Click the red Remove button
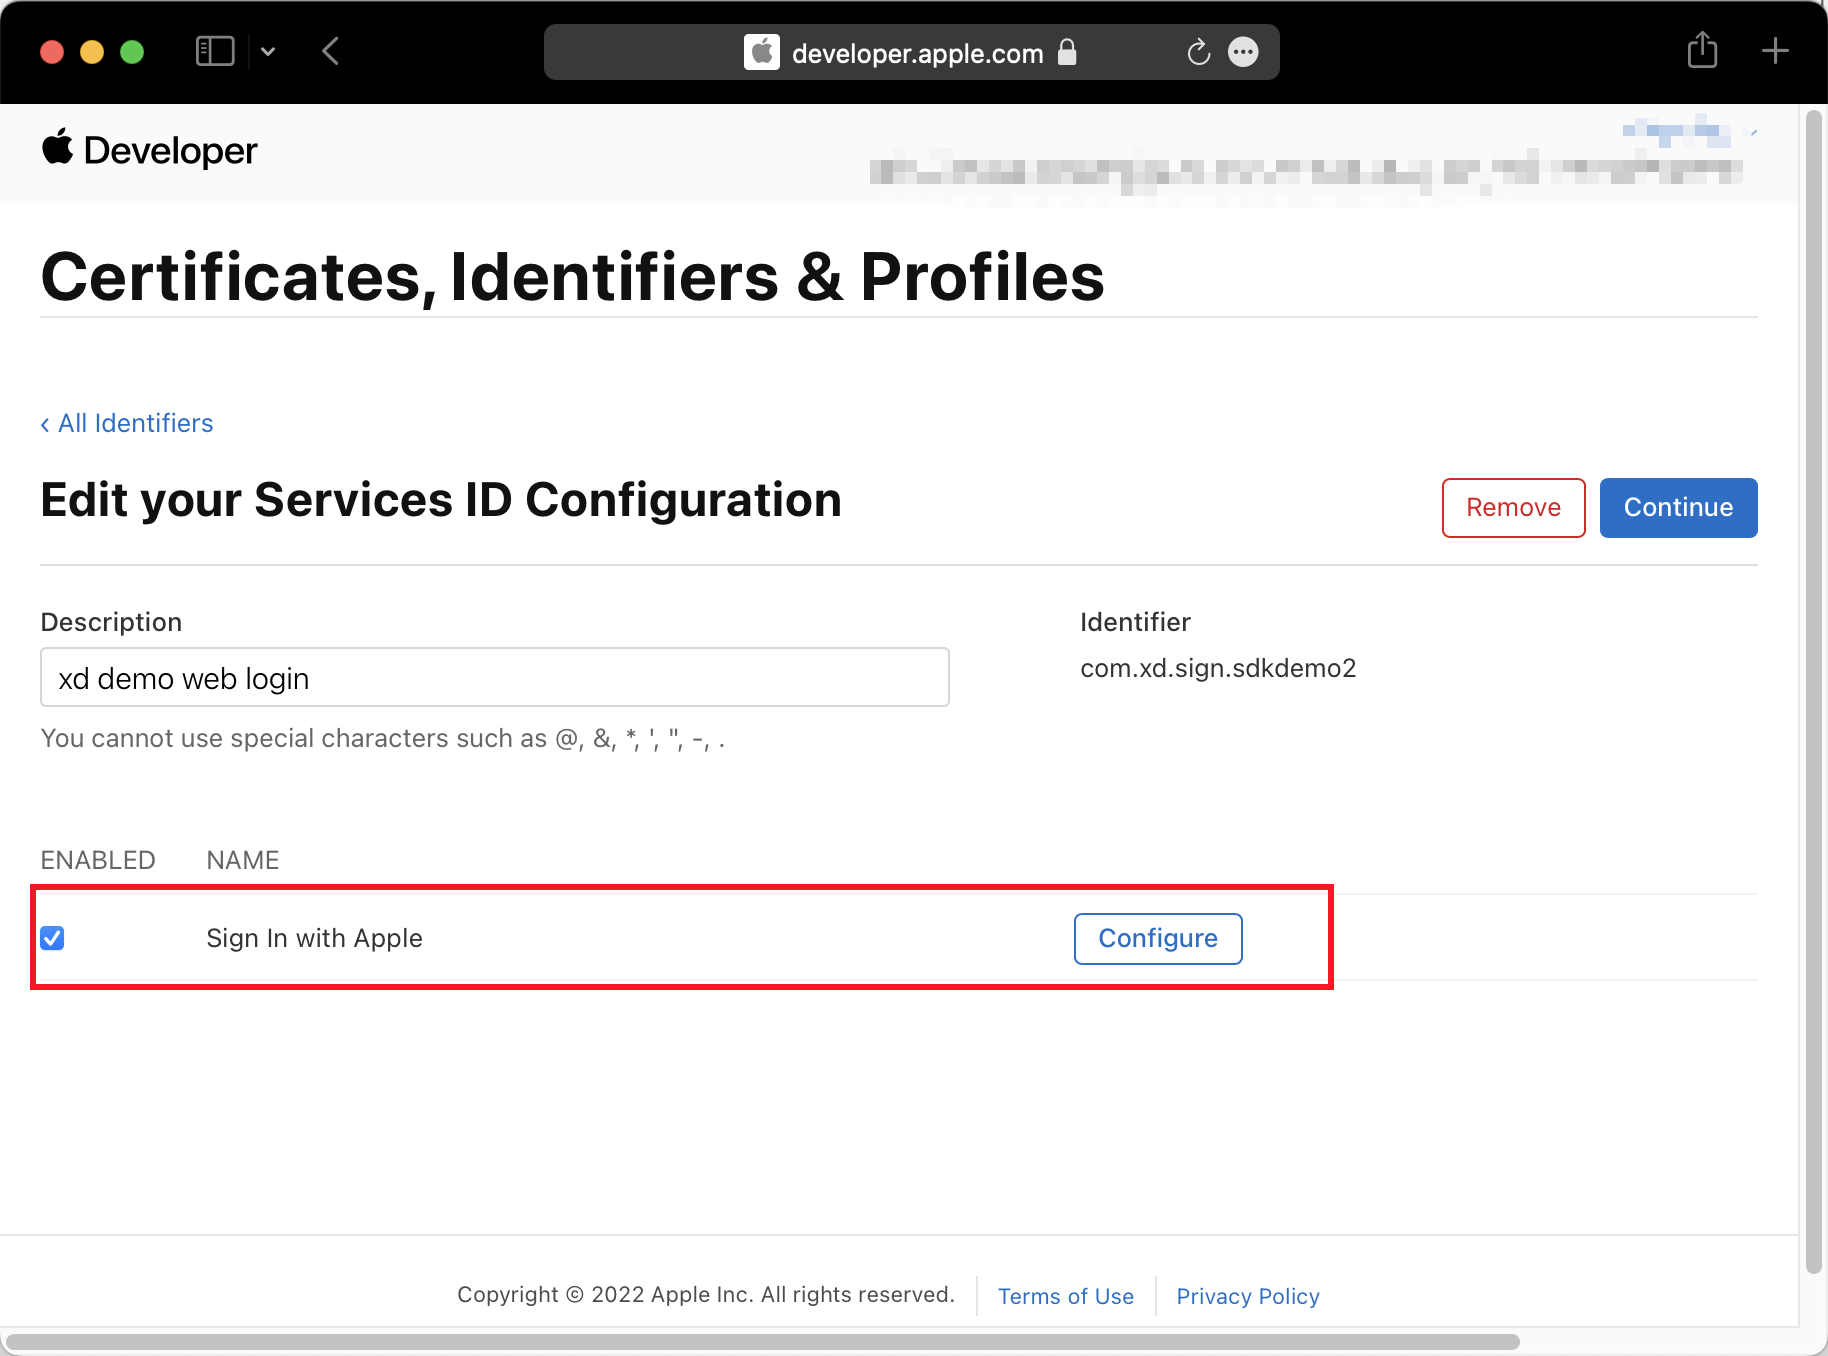This screenshot has width=1828, height=1356. click(1513, 507)
